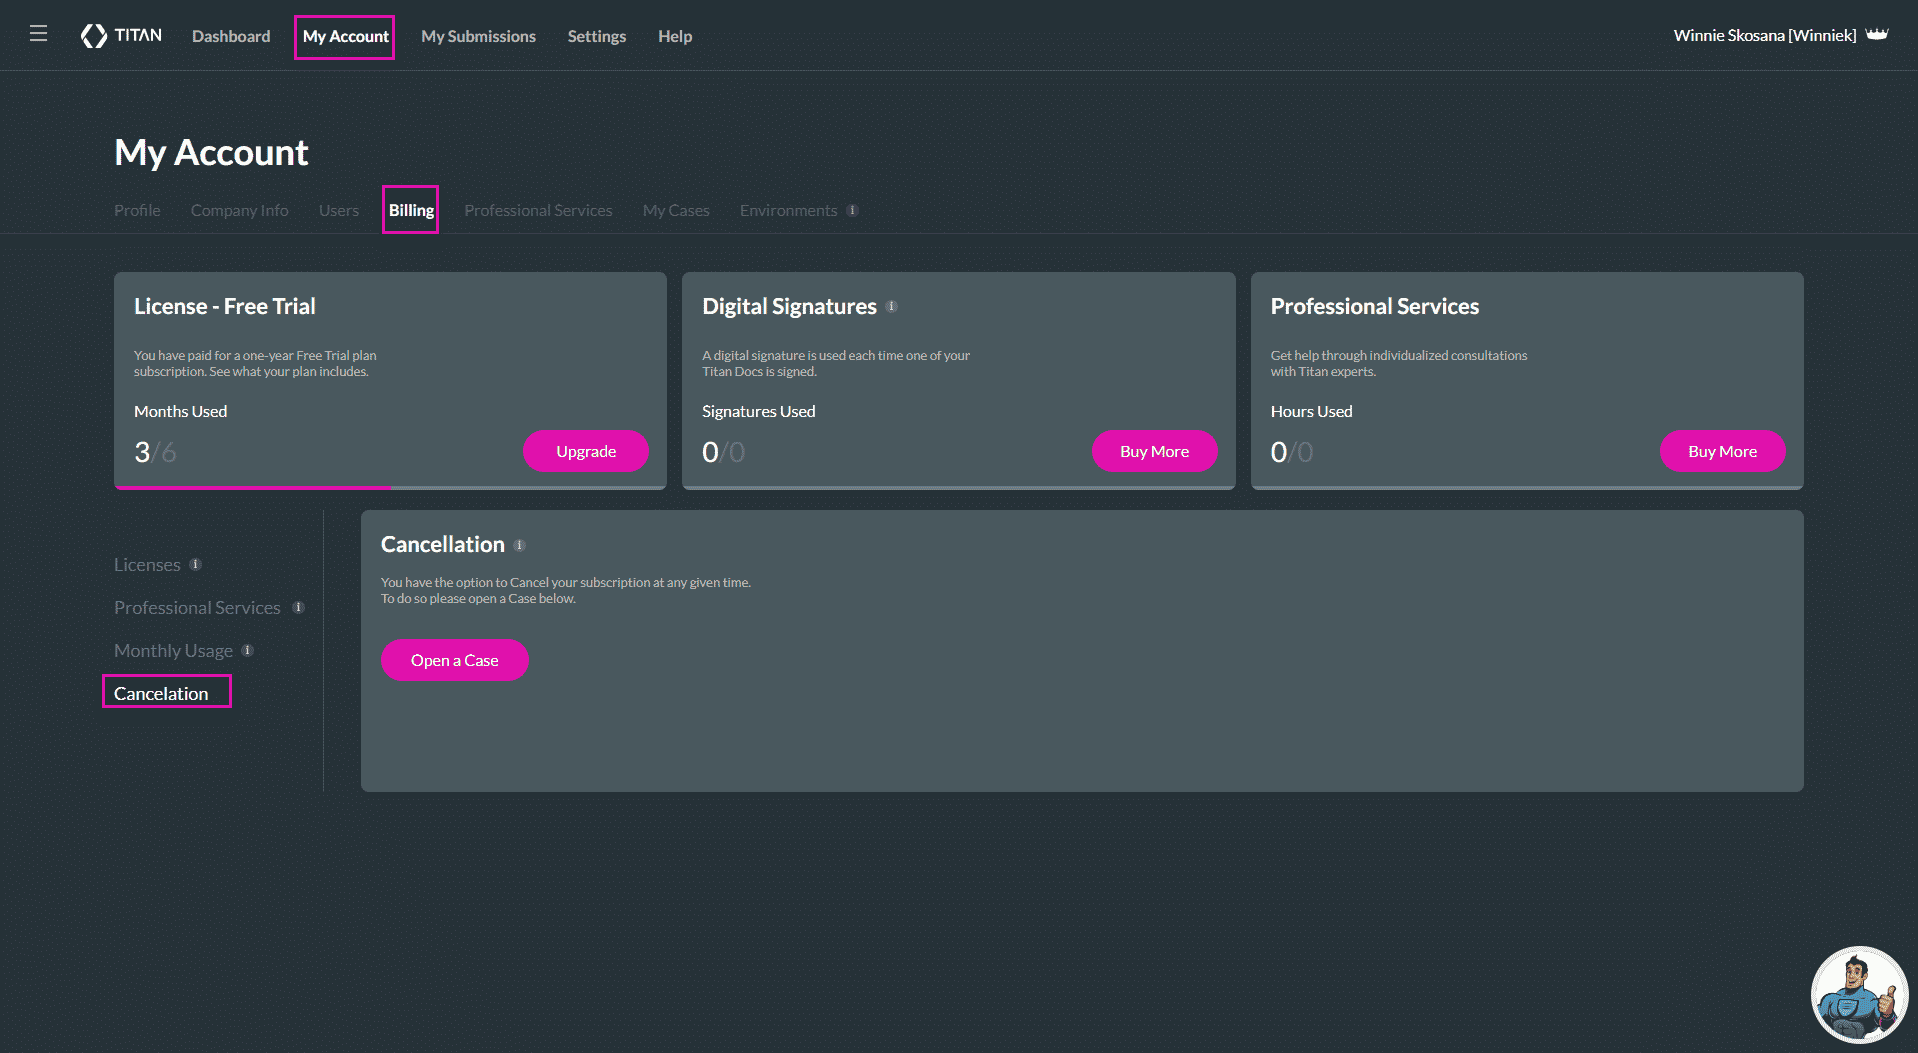
Task: Click the Professional Services card heading
Action: [x=1374, y=306]
